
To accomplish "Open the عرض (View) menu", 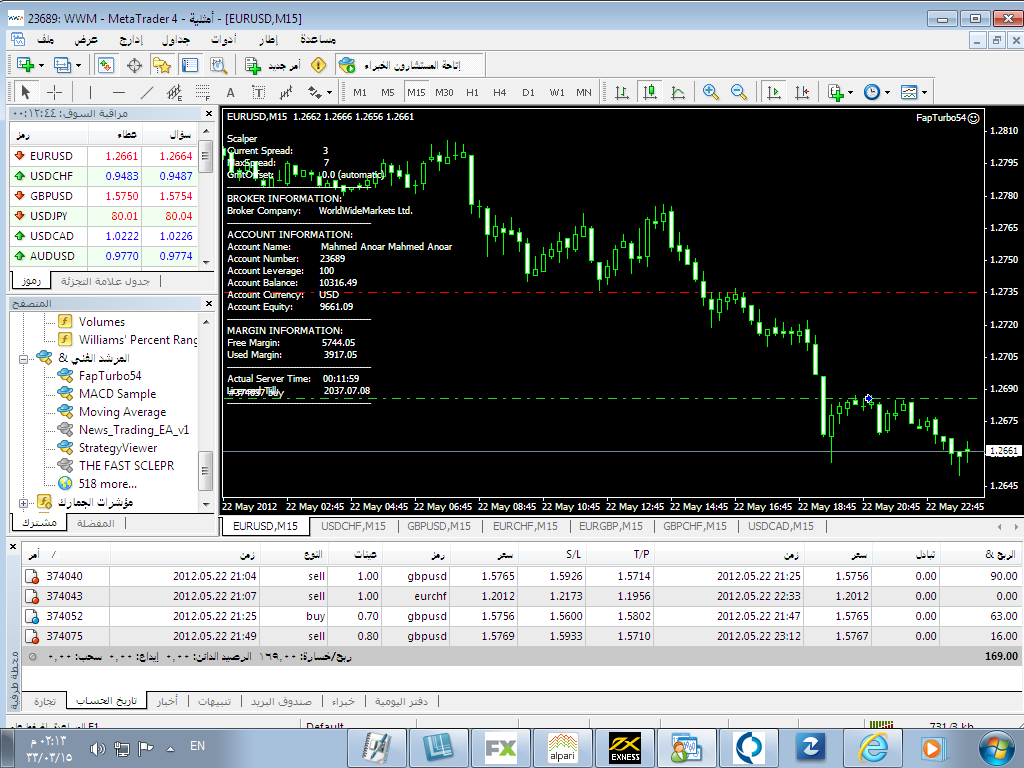I will [x=86, y=39].
